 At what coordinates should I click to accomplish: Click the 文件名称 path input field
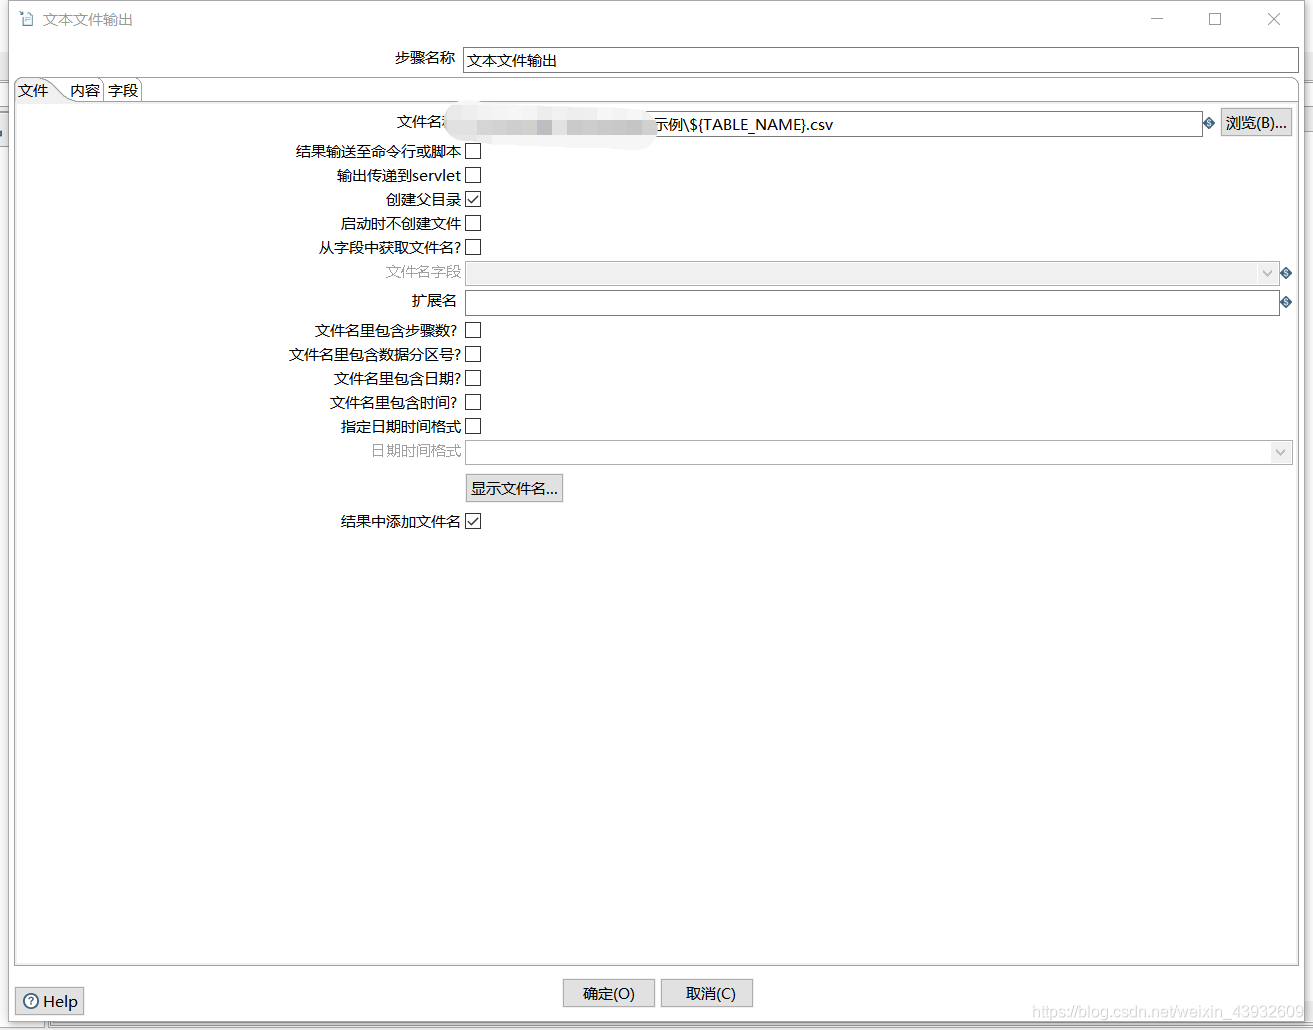(x=832, y=124)
